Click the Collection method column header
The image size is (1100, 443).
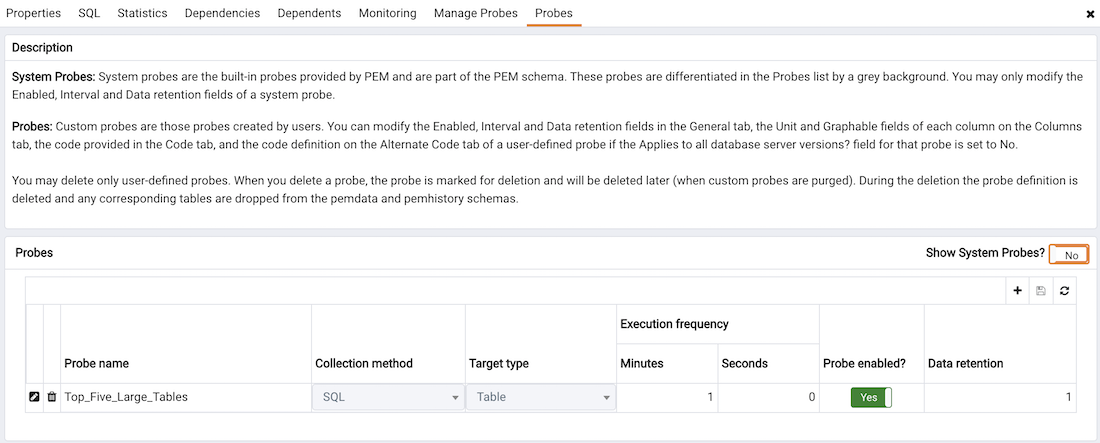pos(388,344)
